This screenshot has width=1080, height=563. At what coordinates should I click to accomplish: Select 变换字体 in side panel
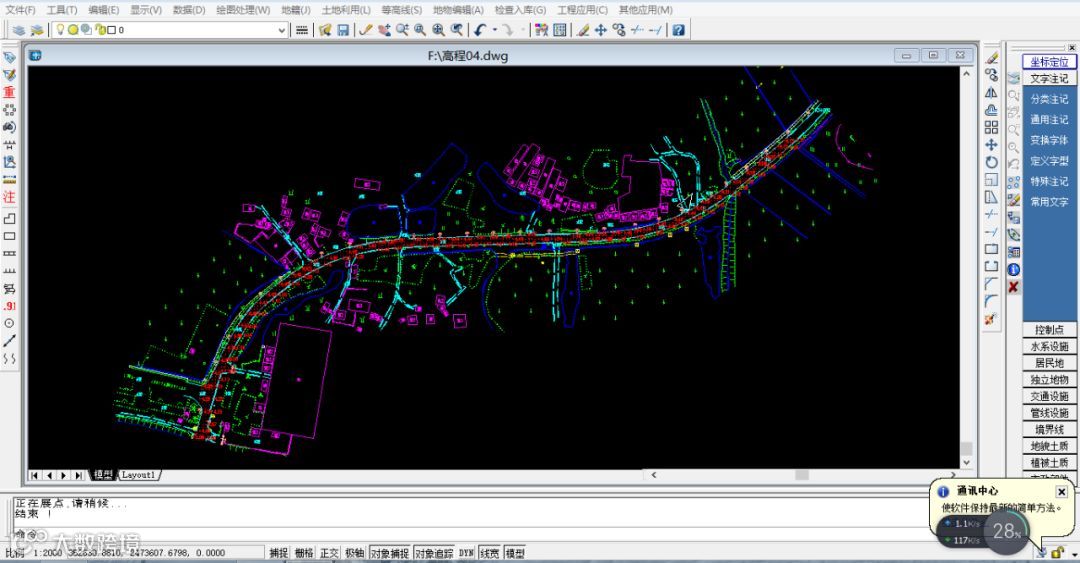point(1049,140)
